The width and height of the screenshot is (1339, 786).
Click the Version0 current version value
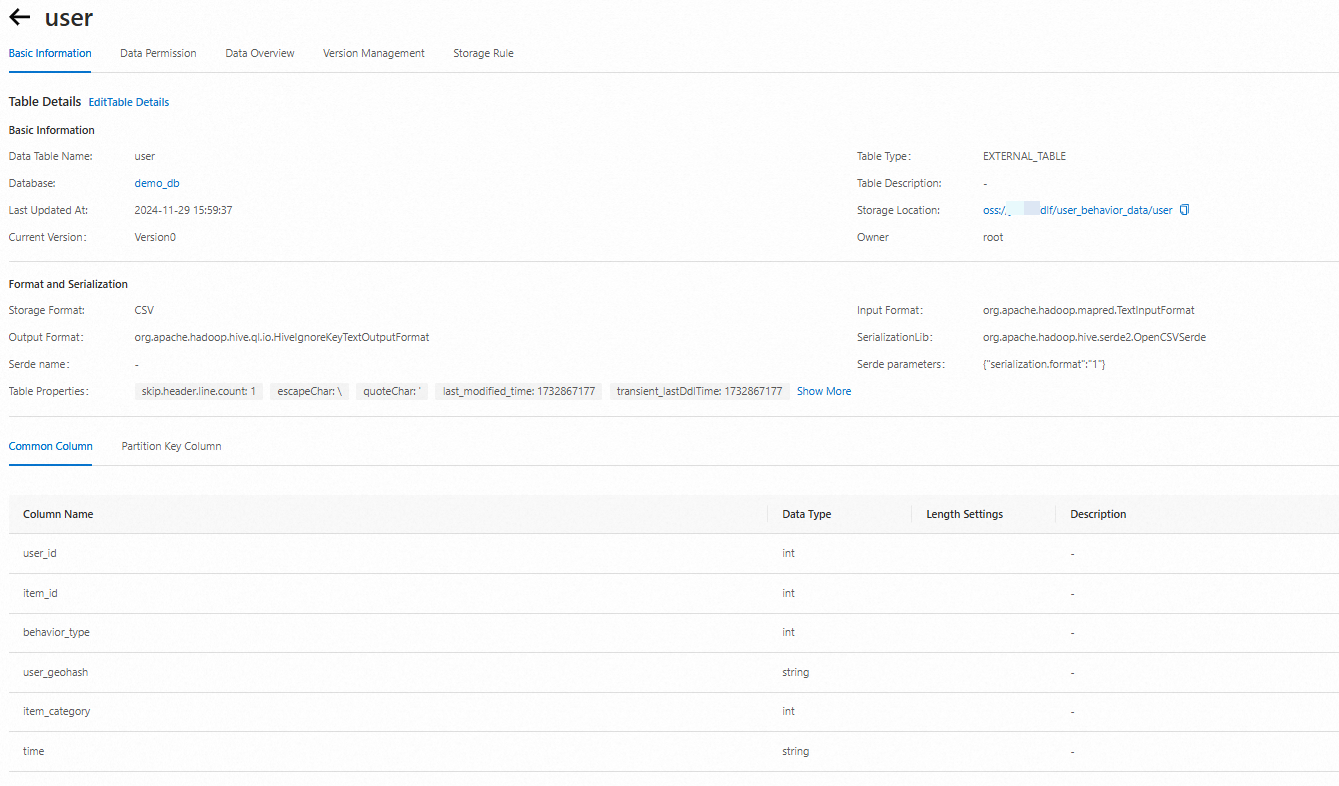(155, 237)
